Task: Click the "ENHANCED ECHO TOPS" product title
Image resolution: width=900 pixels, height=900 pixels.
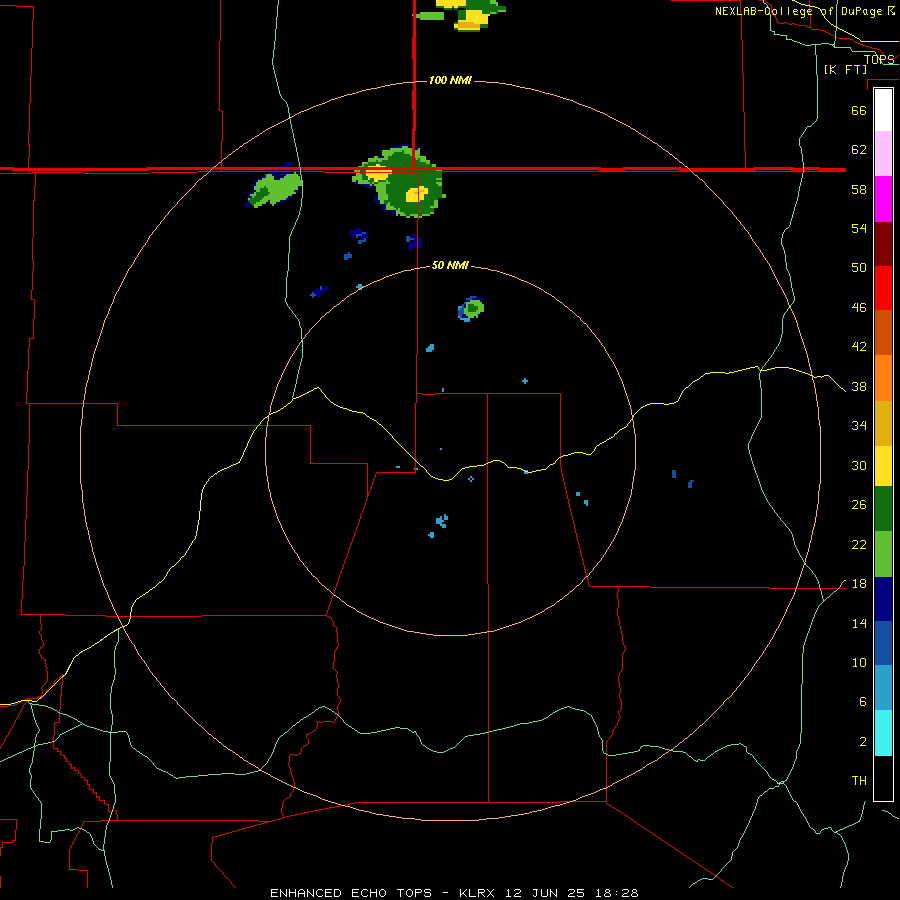Action: coord(351,893)
